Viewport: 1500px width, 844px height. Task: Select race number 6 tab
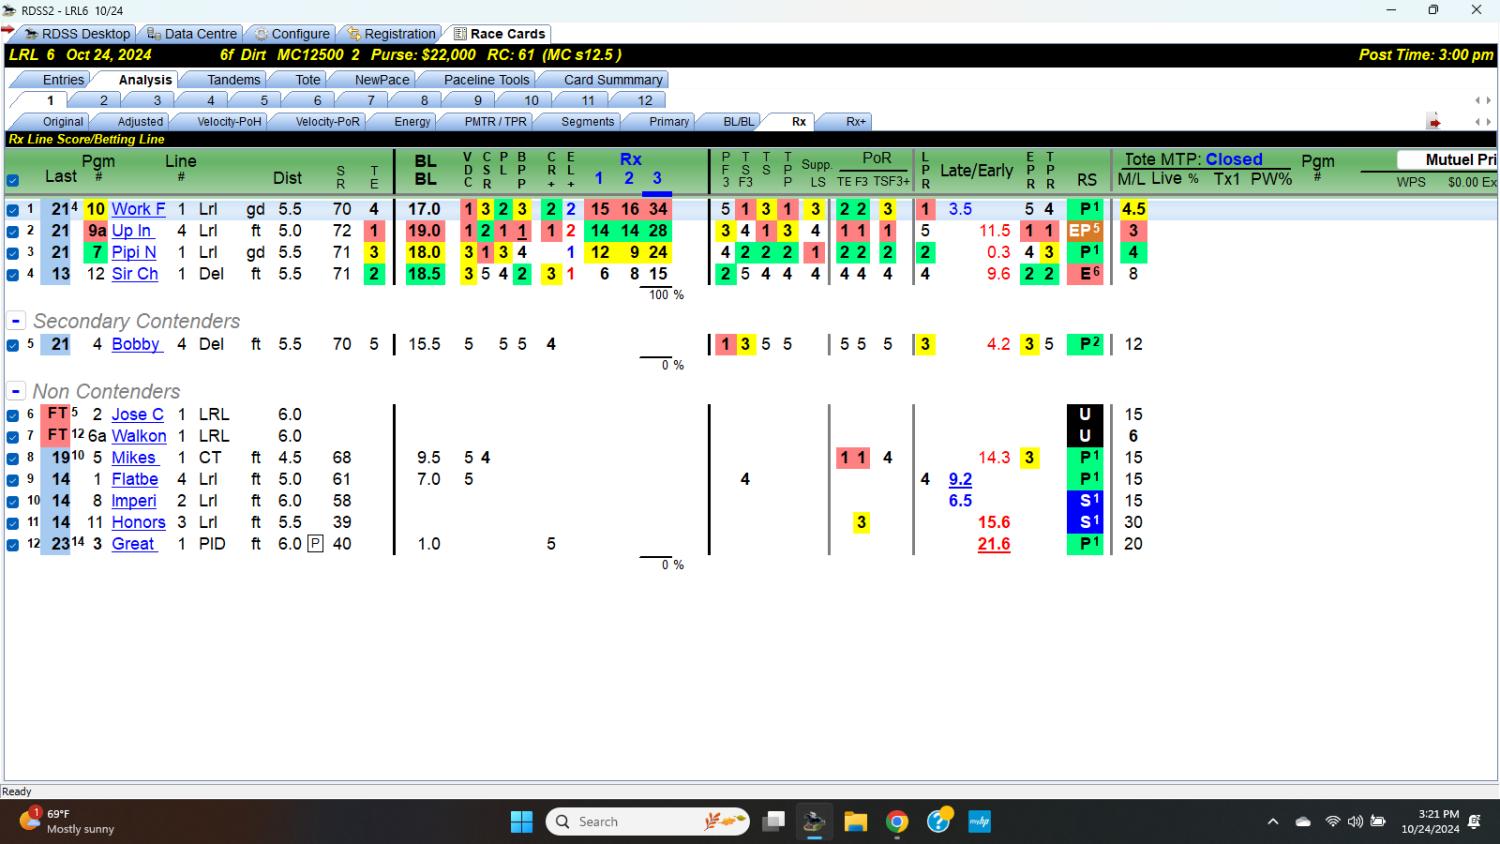click(317, 100)
